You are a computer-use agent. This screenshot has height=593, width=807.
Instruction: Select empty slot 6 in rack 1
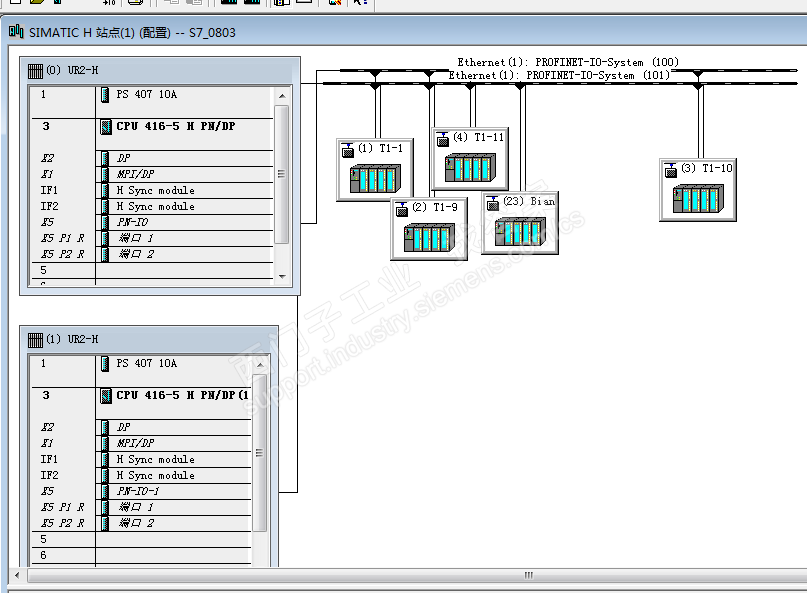pyautogui.click(x=141, y=555)
